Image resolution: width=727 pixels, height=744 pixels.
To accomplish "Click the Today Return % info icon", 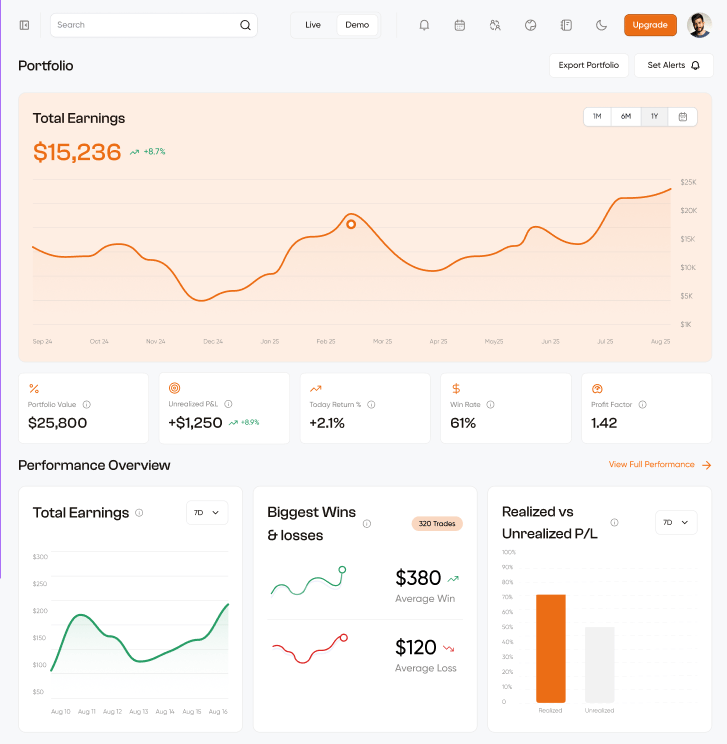I will point(371,405).
